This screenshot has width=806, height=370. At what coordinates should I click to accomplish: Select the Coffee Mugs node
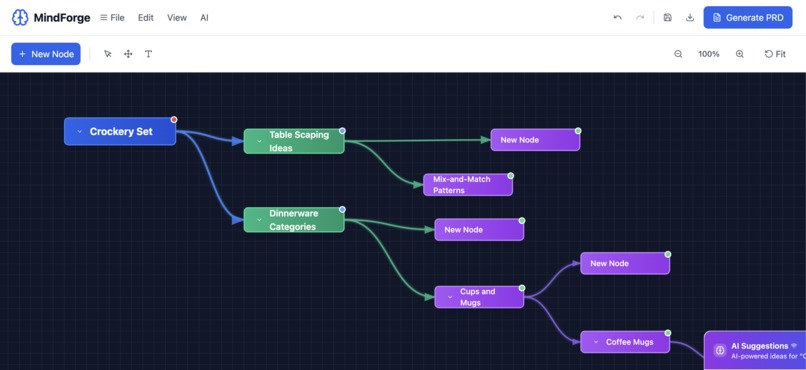click(x=625, y=342)
